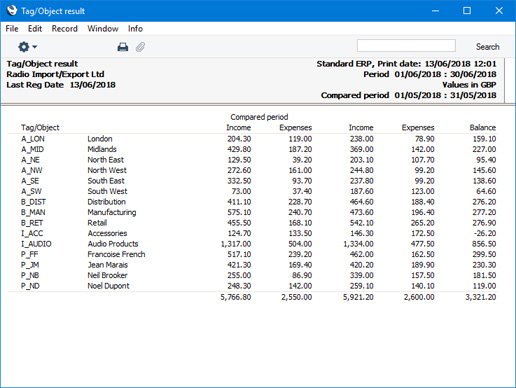Click the B_MAN tag code

point(33,212)
